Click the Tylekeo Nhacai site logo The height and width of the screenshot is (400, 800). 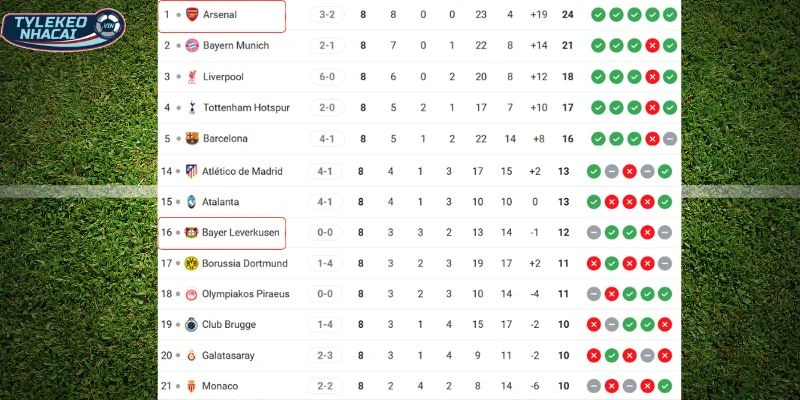pos(64,29)
